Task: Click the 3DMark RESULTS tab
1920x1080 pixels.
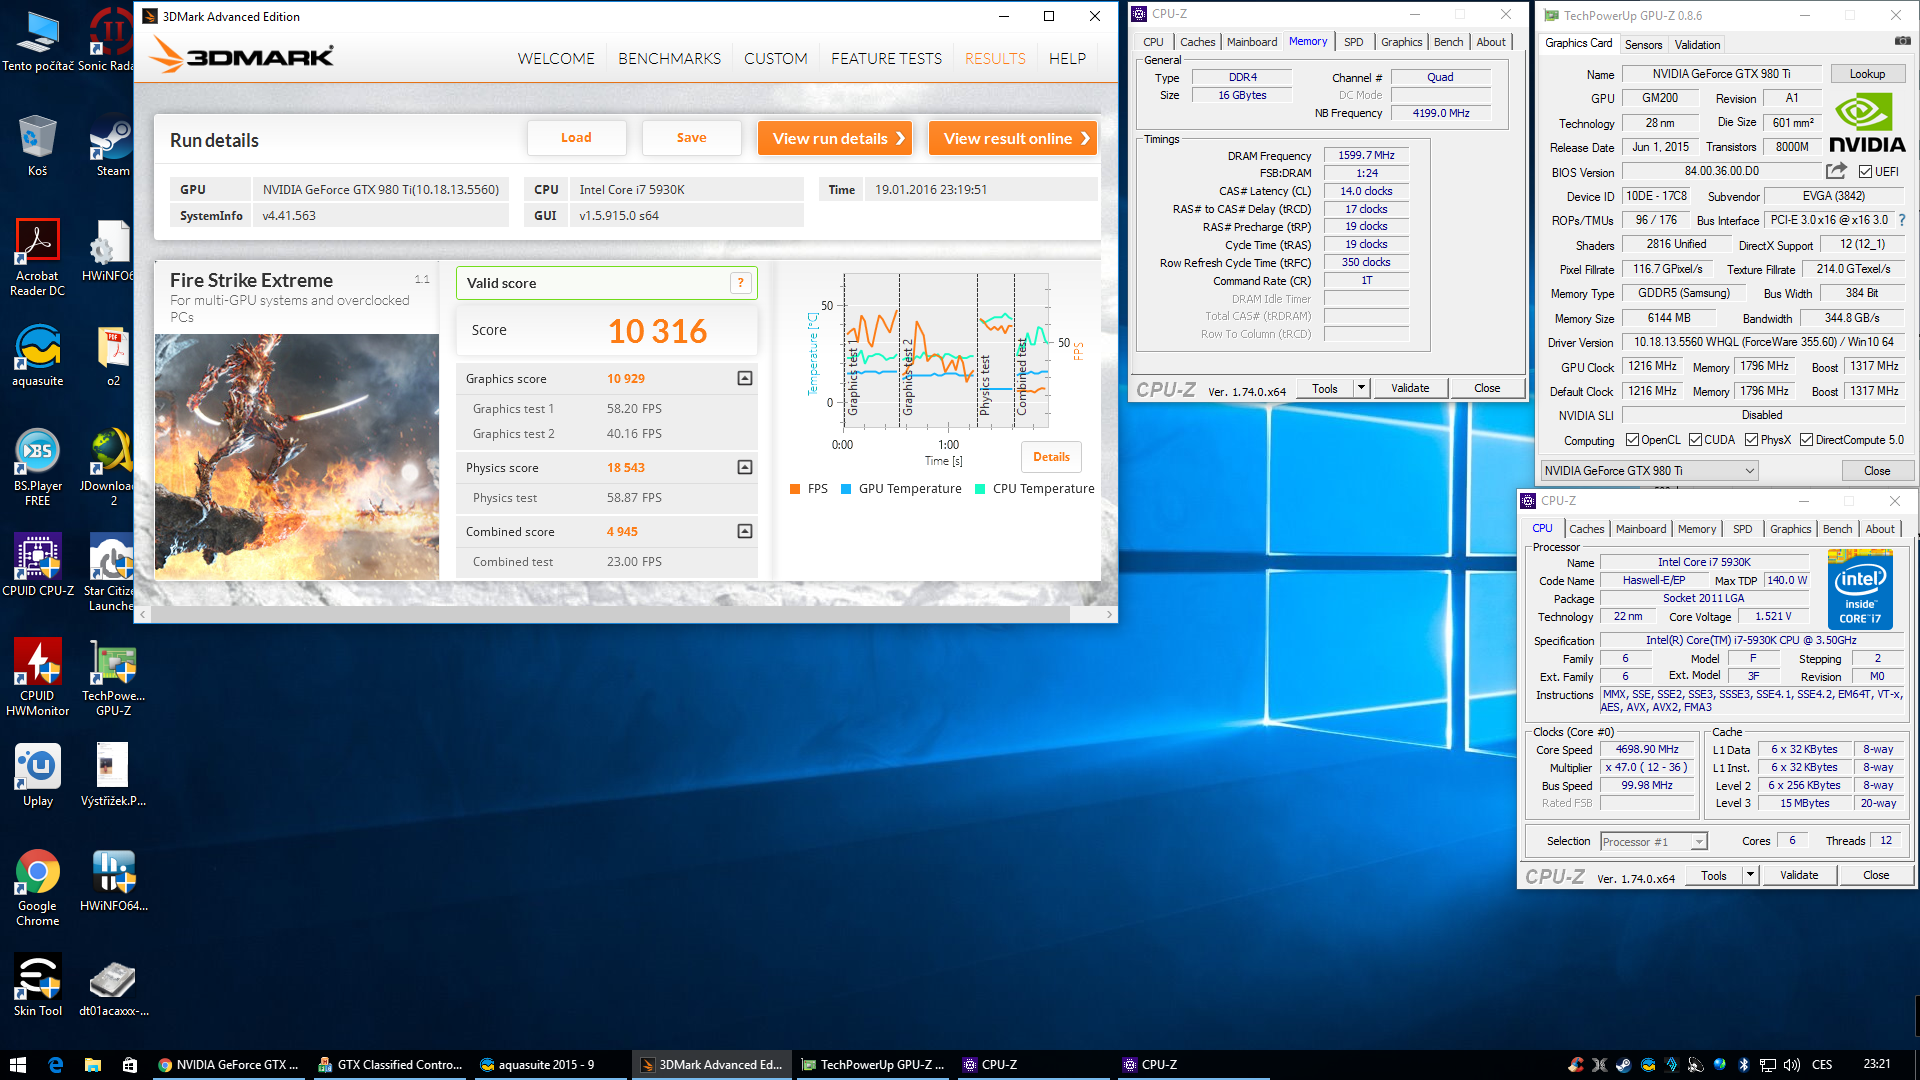Action: coord(994,58)
